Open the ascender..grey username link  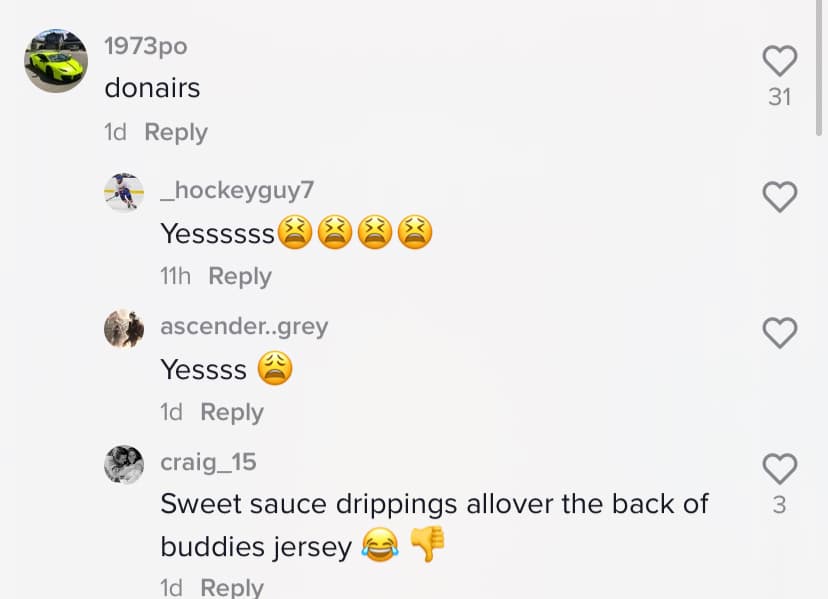pos(244,326)
